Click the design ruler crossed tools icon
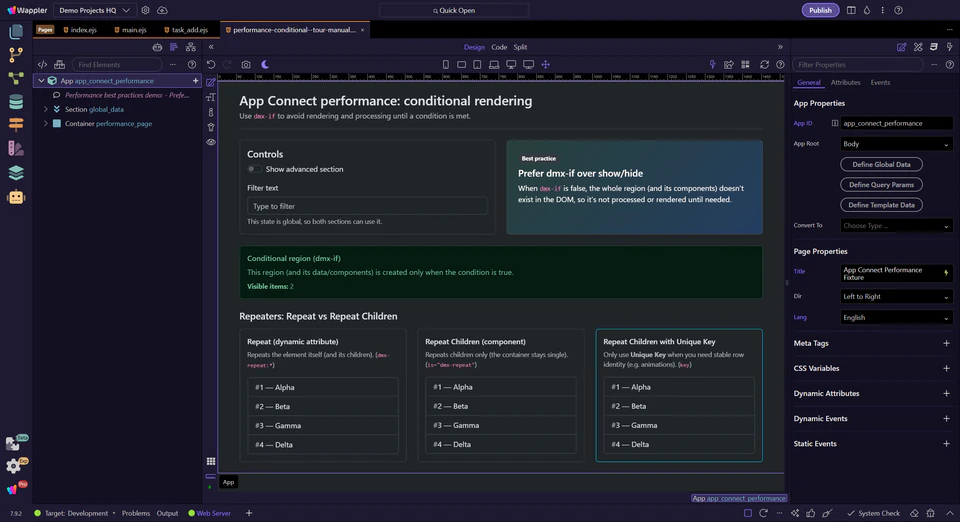Screen dimensions: 960x522 coord(918,47)
